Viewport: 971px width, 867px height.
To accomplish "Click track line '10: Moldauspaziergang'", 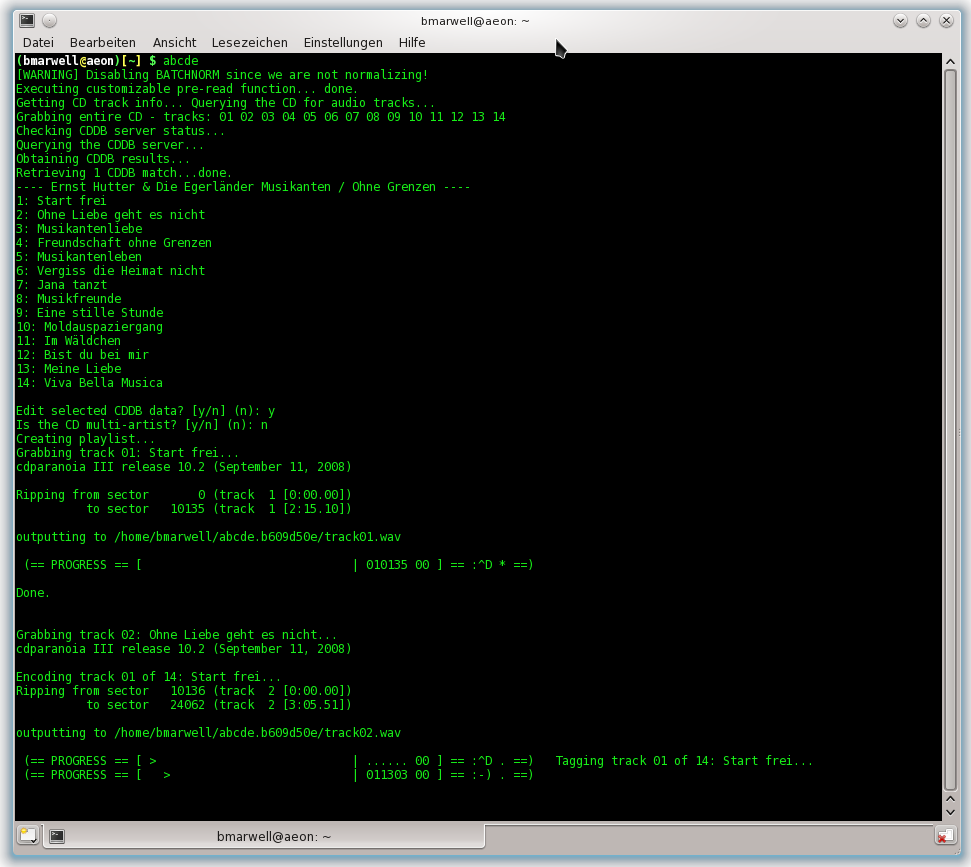I will tap(90, 327).
